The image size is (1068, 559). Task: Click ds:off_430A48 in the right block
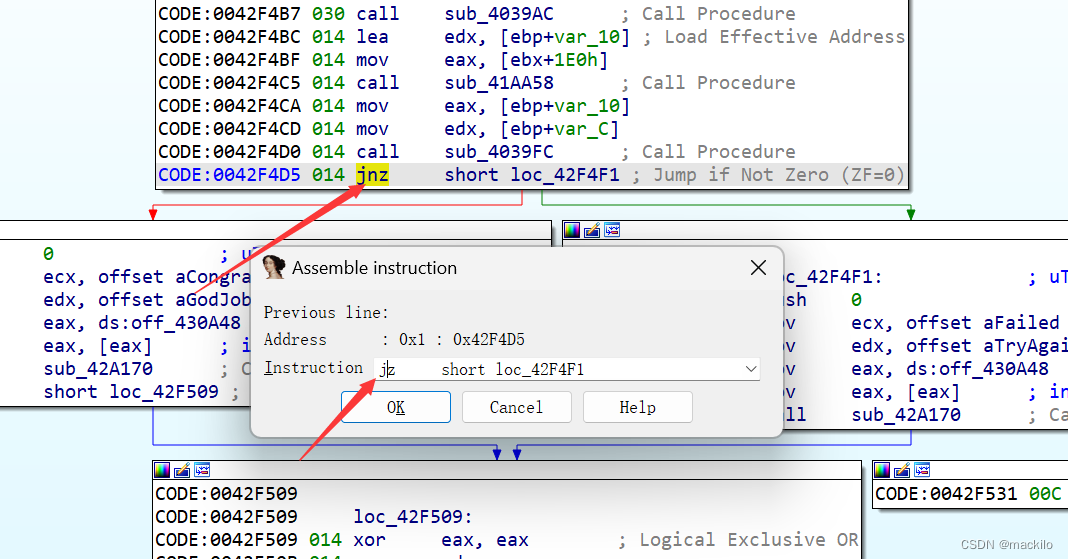pos(977,369)
